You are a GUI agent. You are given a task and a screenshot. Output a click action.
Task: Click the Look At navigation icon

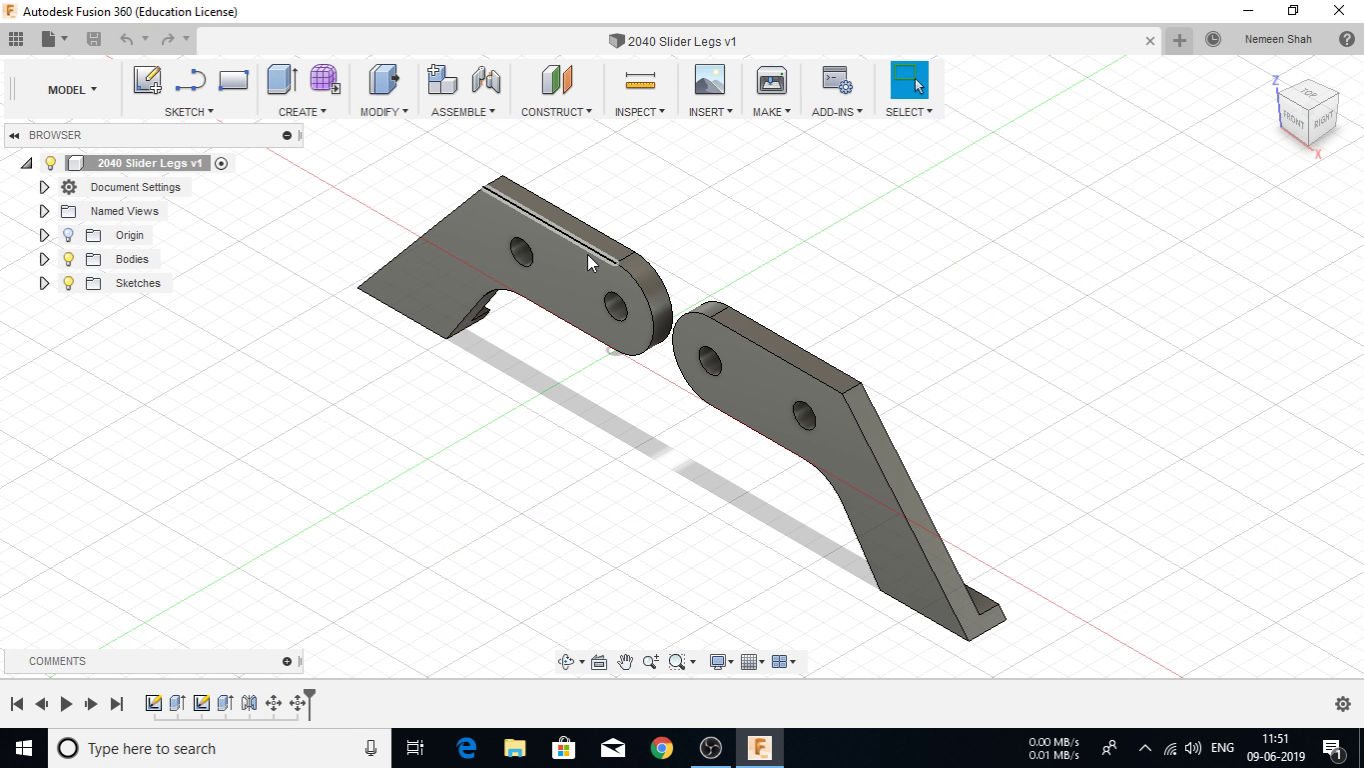click(599, 662)
